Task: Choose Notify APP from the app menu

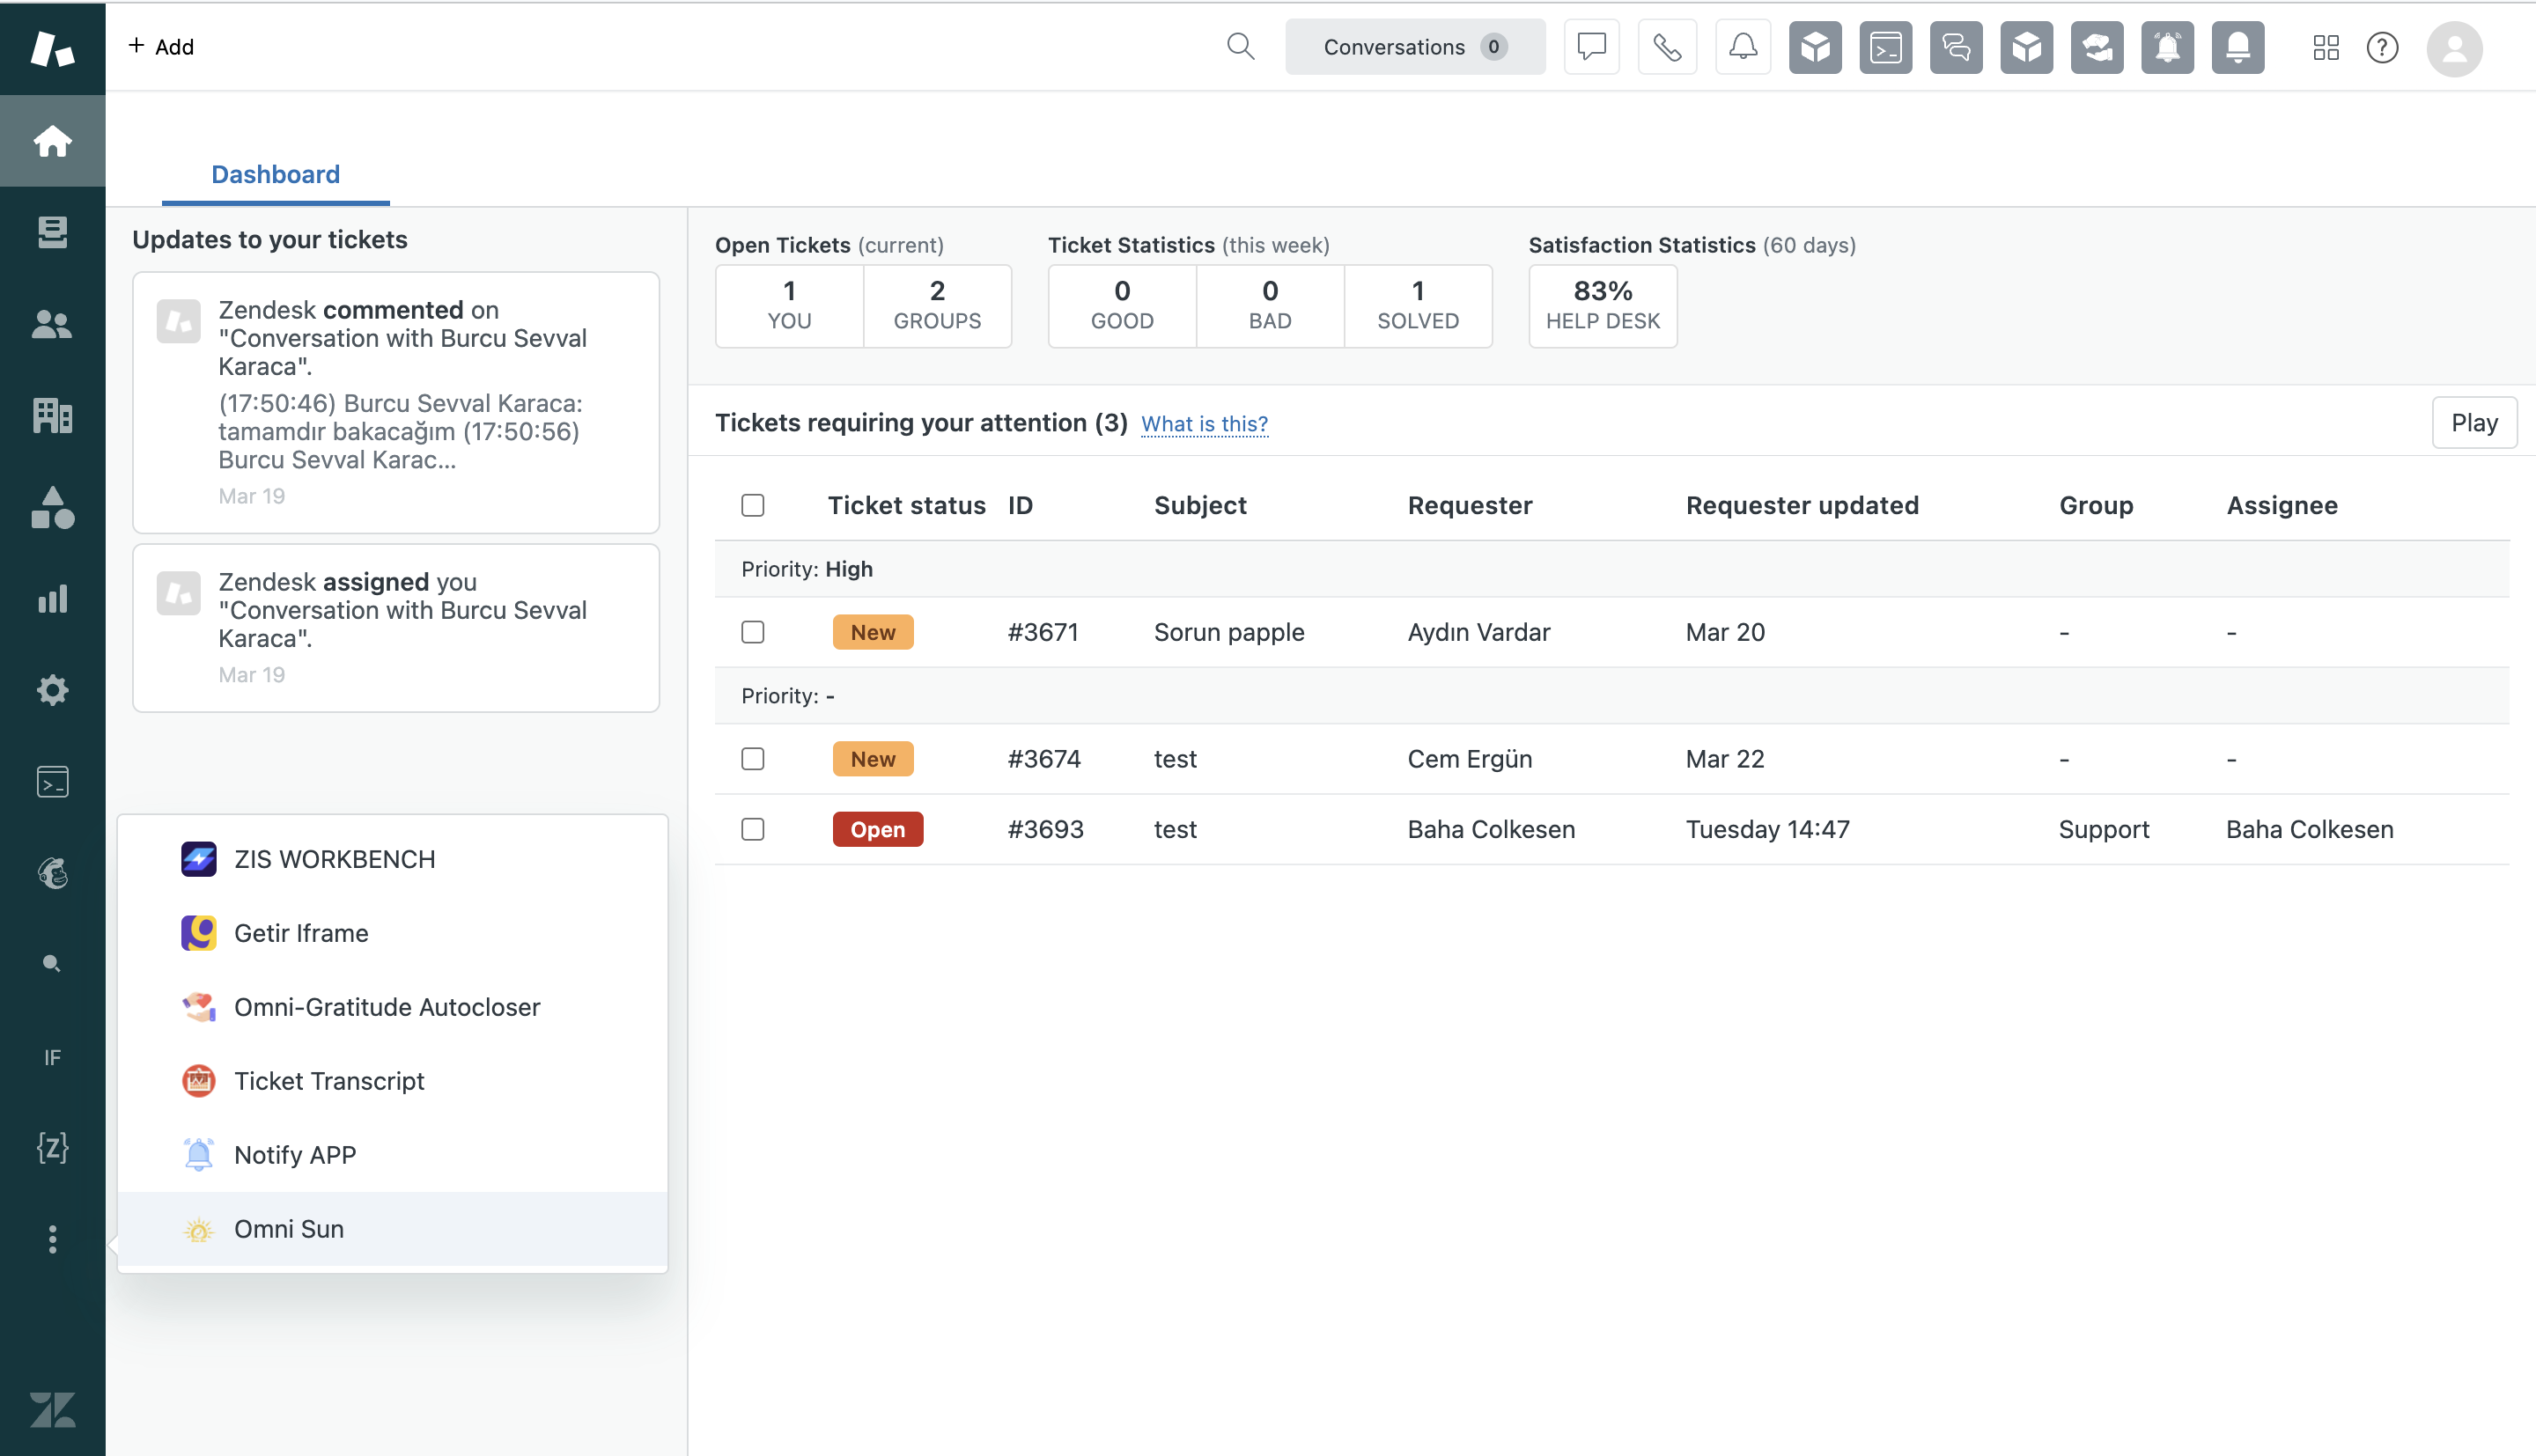Action: tap(392, 1155)
